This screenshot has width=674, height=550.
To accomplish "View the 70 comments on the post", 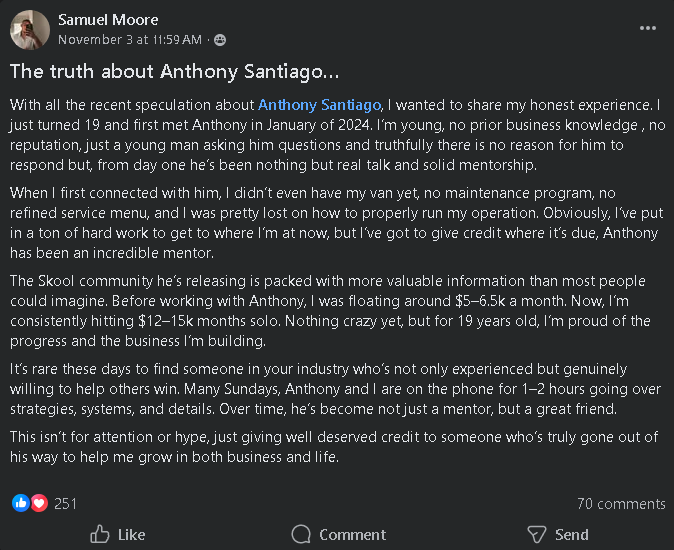I will coord(620,504).
